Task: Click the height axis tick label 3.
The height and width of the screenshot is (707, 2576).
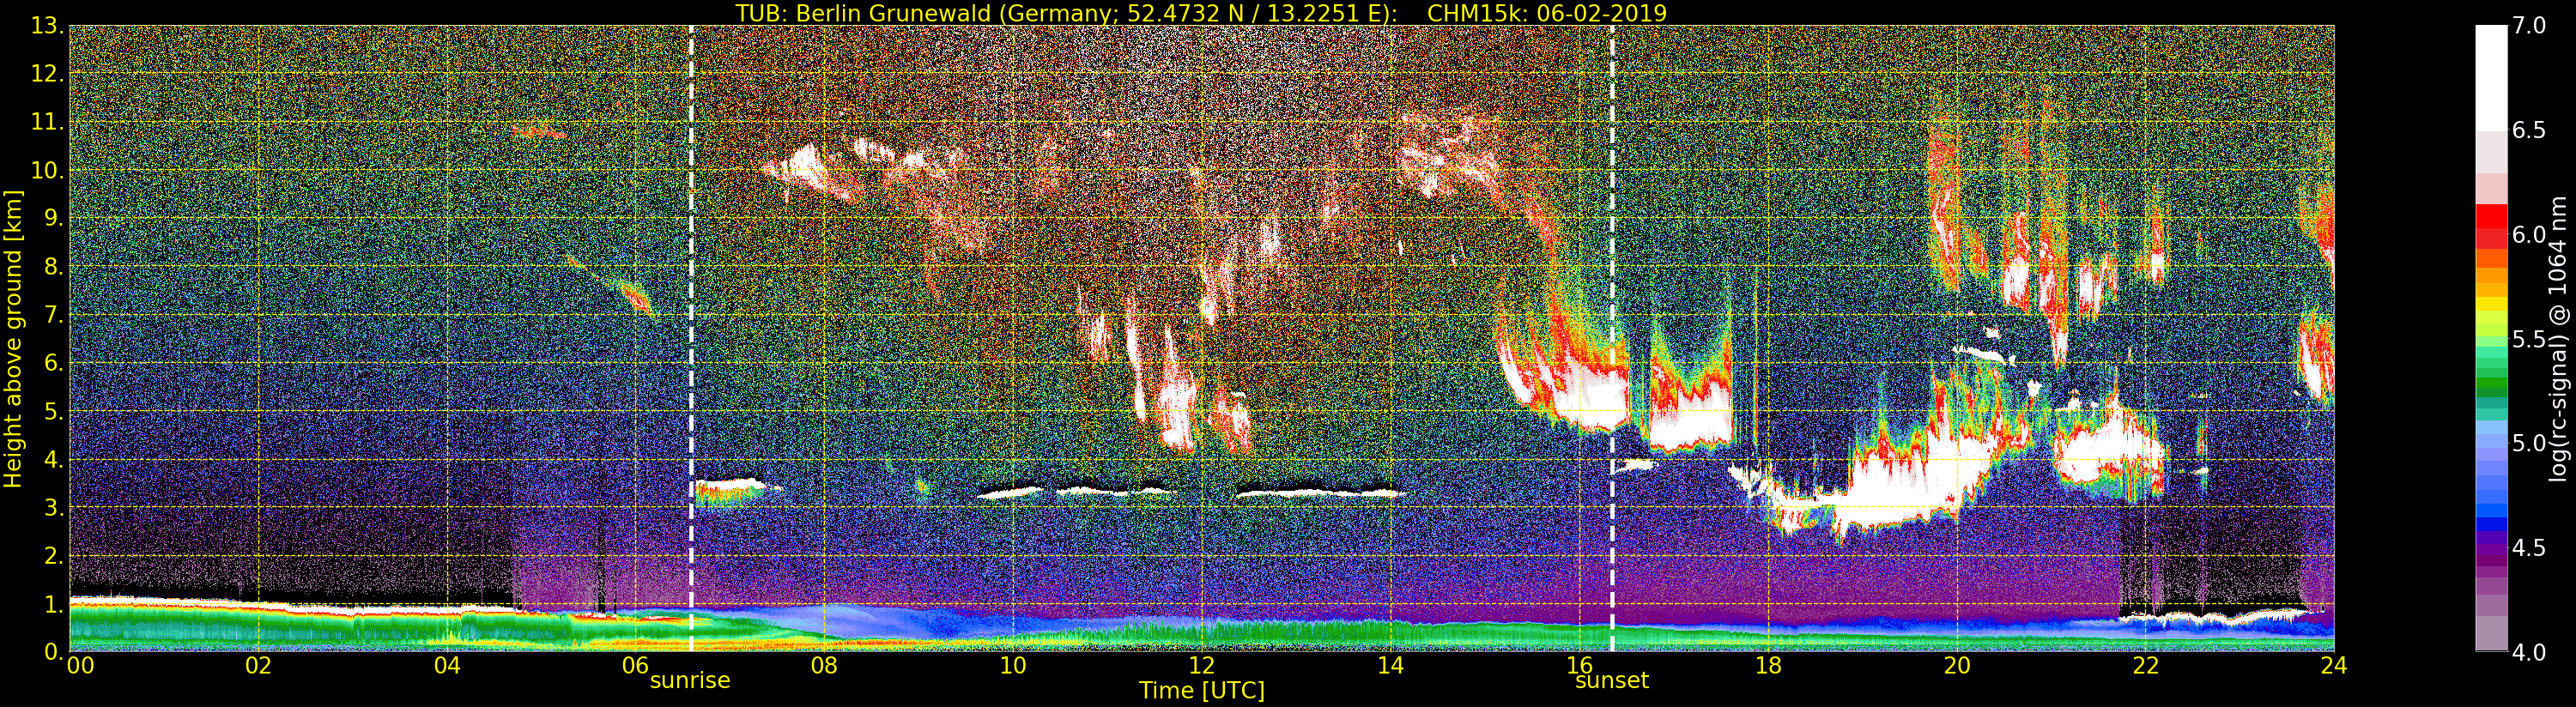Action: coord(54,507)
